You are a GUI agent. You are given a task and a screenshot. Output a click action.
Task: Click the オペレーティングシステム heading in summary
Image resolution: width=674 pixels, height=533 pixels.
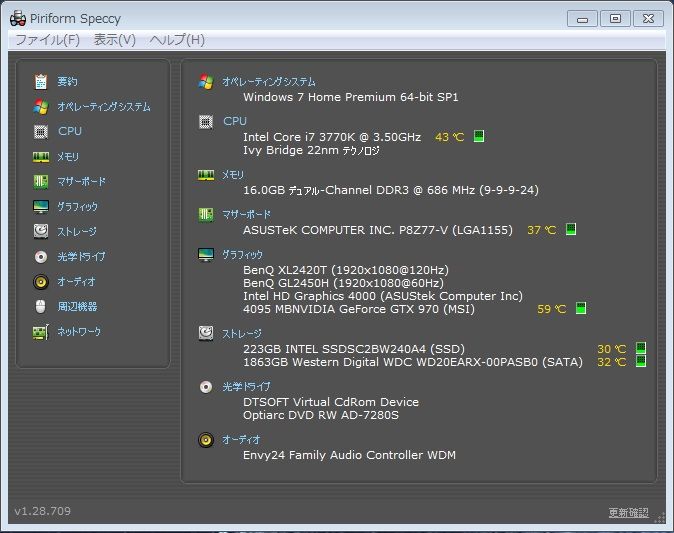[269, 82]
